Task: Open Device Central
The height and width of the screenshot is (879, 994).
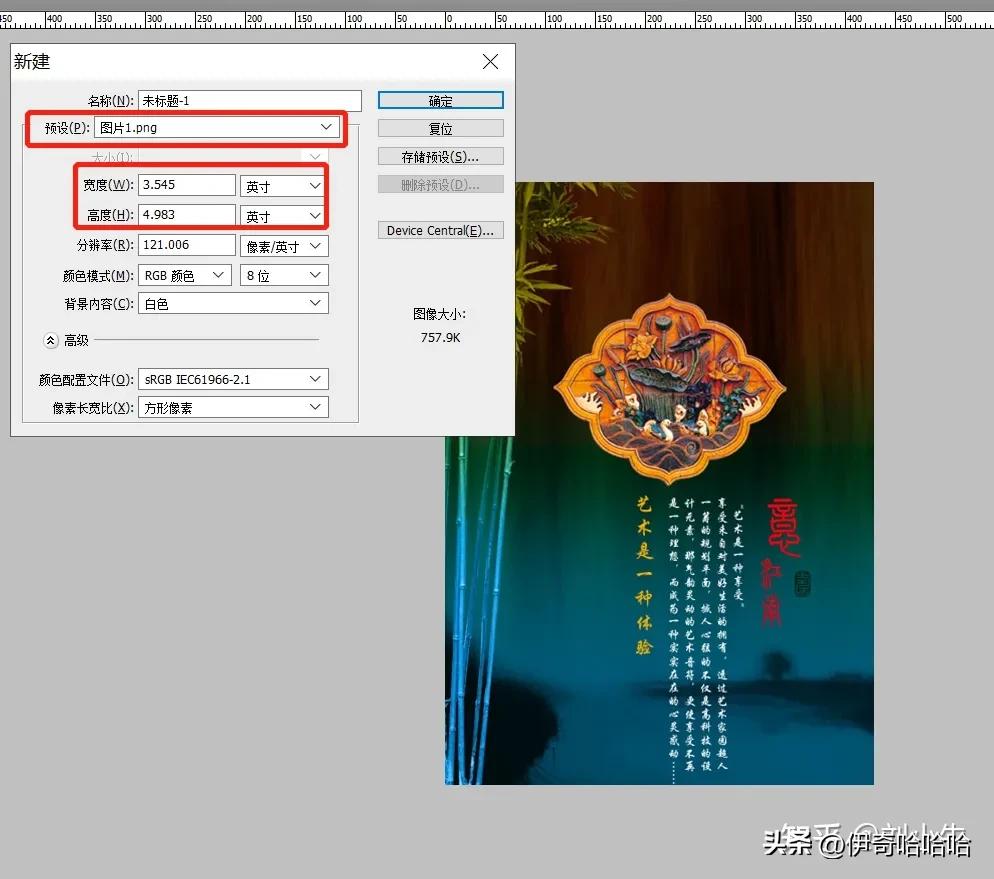Action: click(x=440, y=229)
